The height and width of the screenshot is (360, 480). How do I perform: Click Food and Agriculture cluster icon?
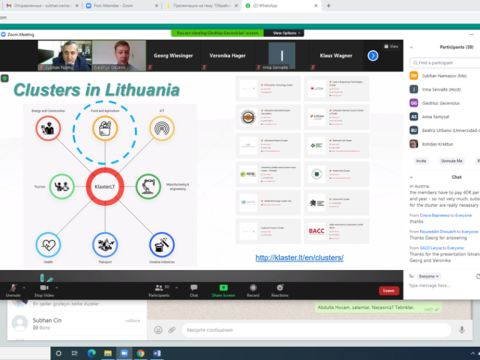coord(105,128)
